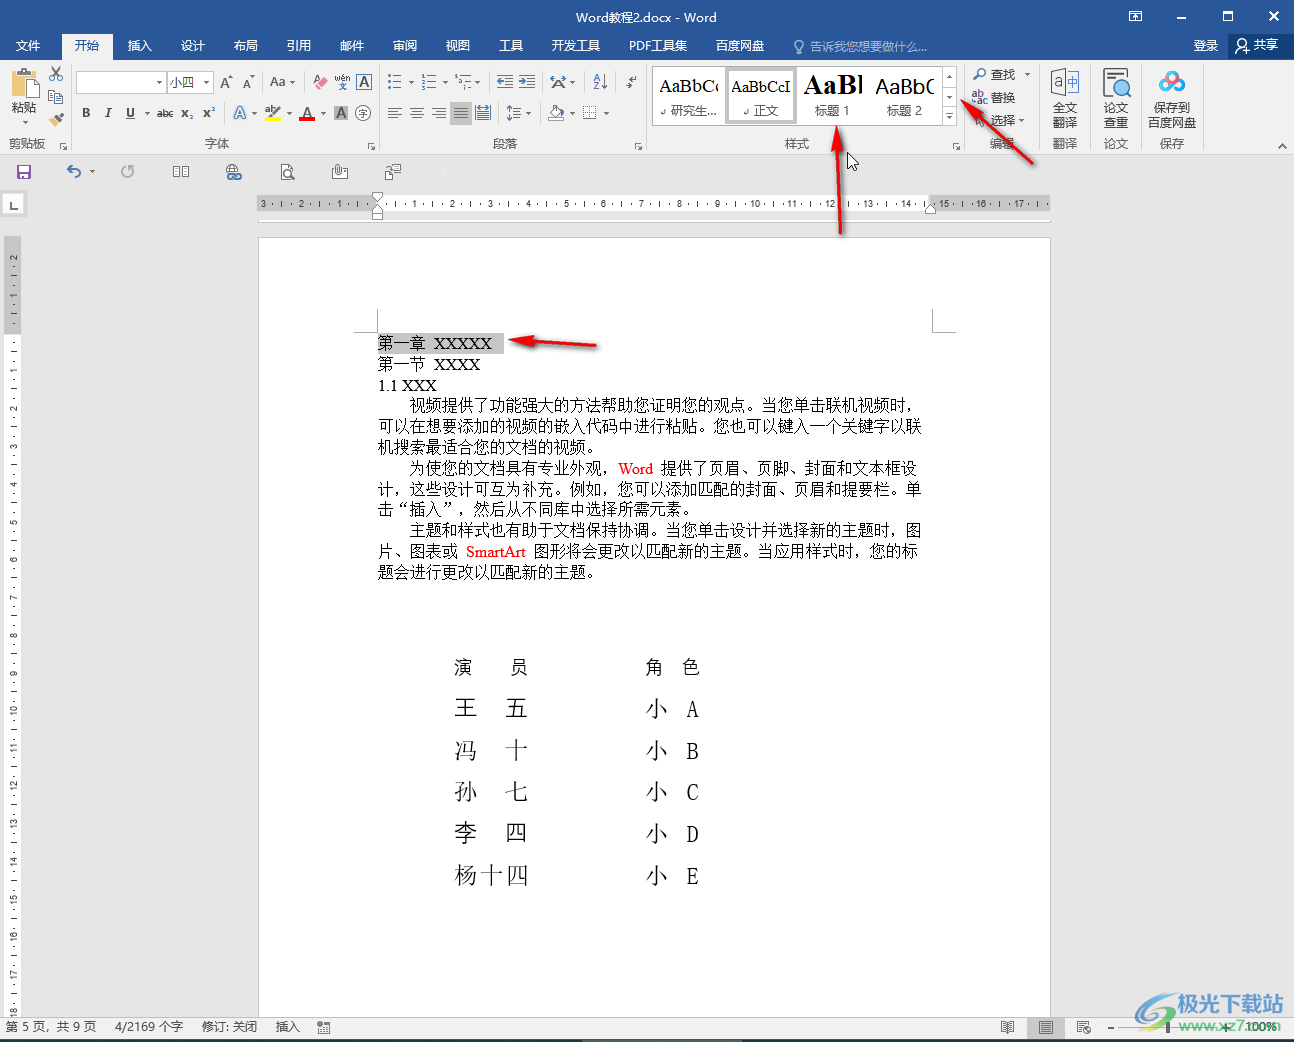
Task: Align text right
Action: [439, 113]
